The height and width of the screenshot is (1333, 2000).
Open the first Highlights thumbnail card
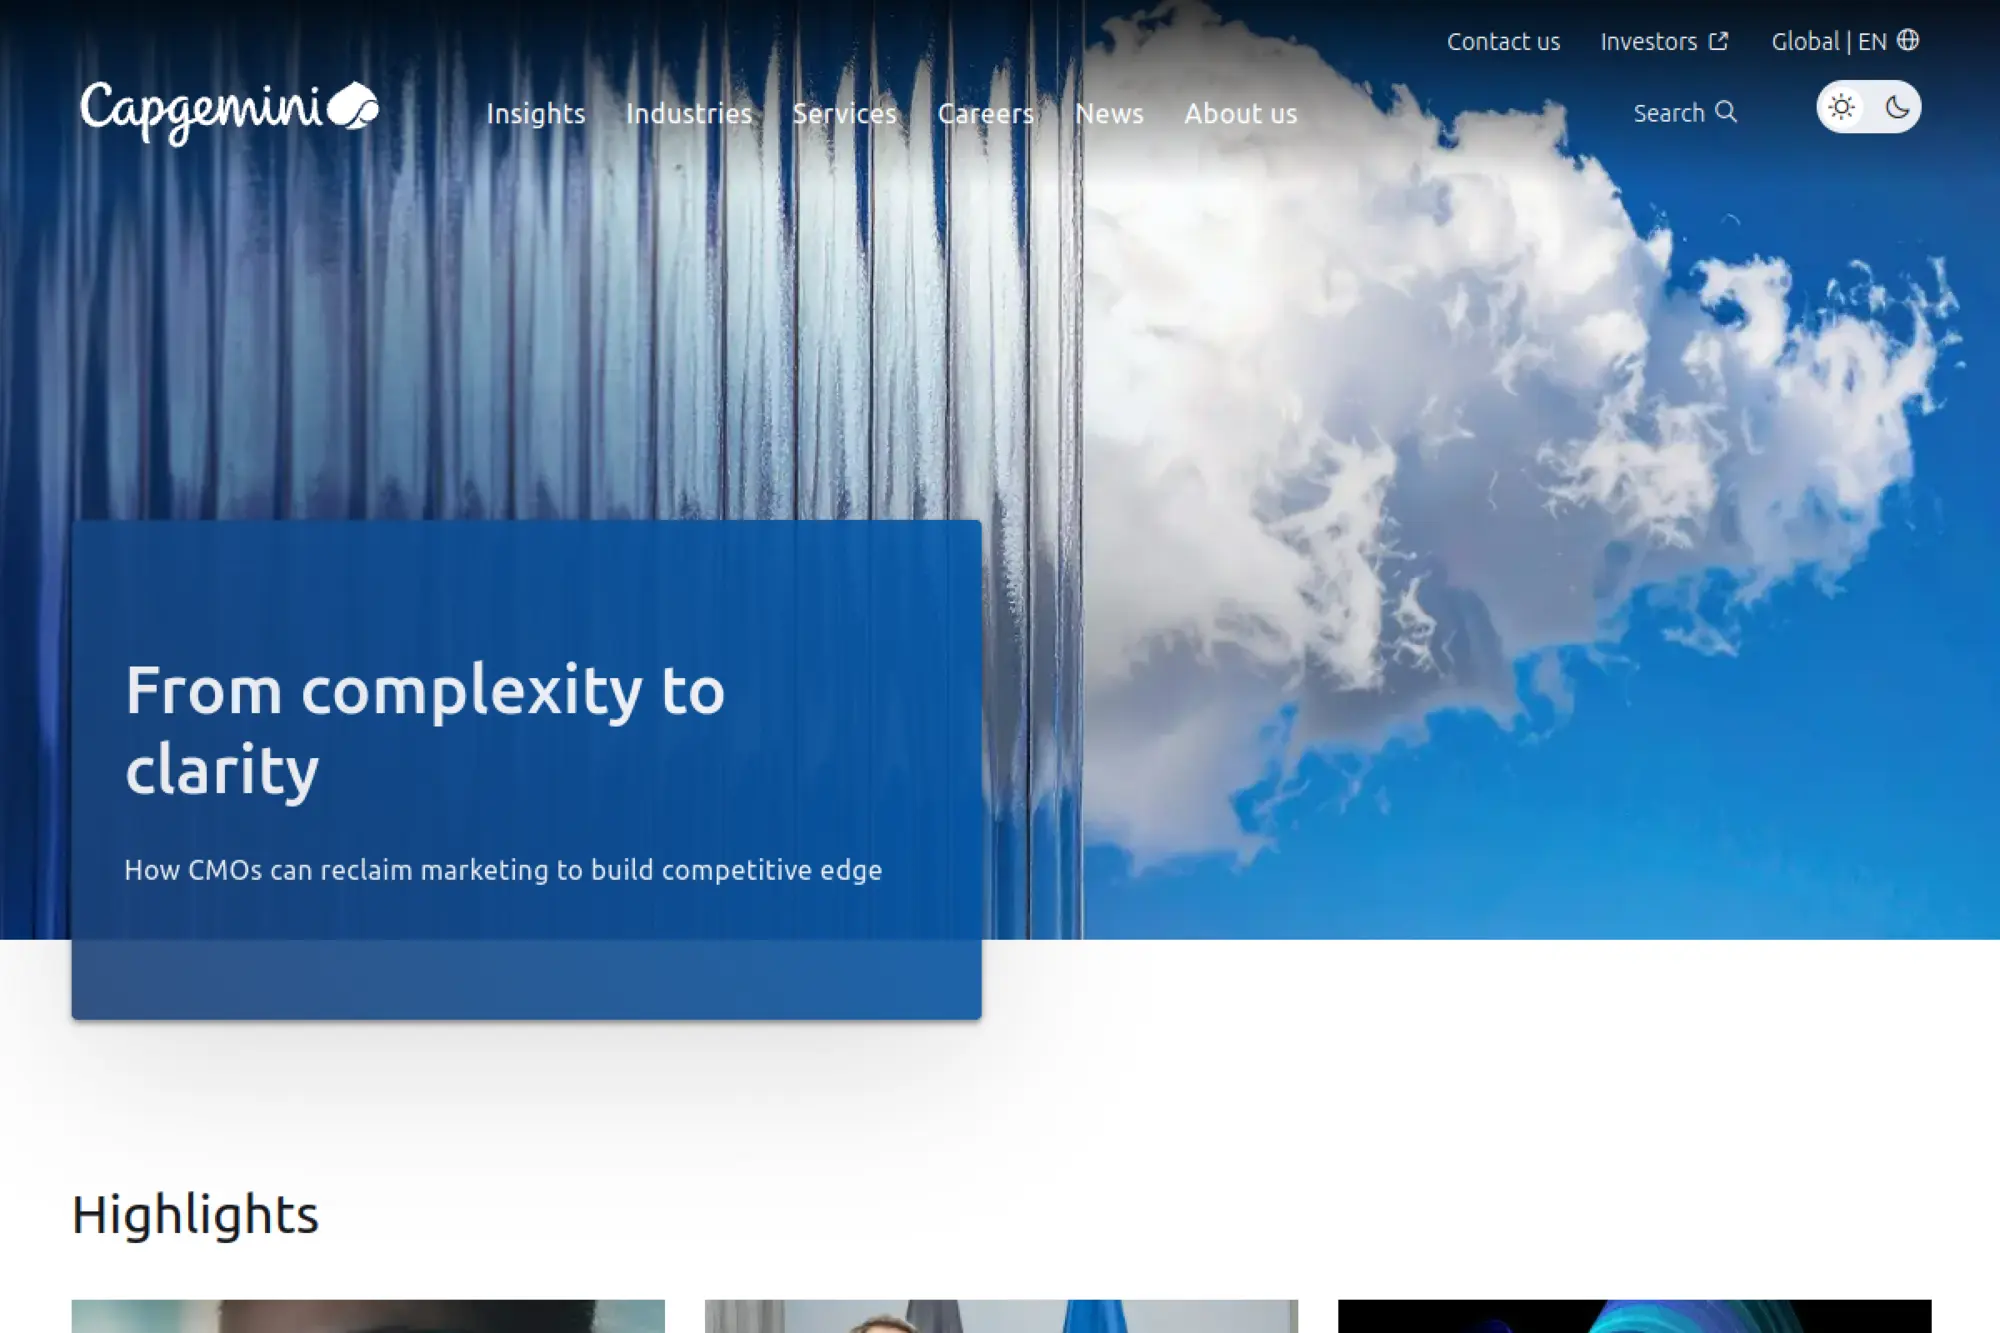pos(368,1316)
